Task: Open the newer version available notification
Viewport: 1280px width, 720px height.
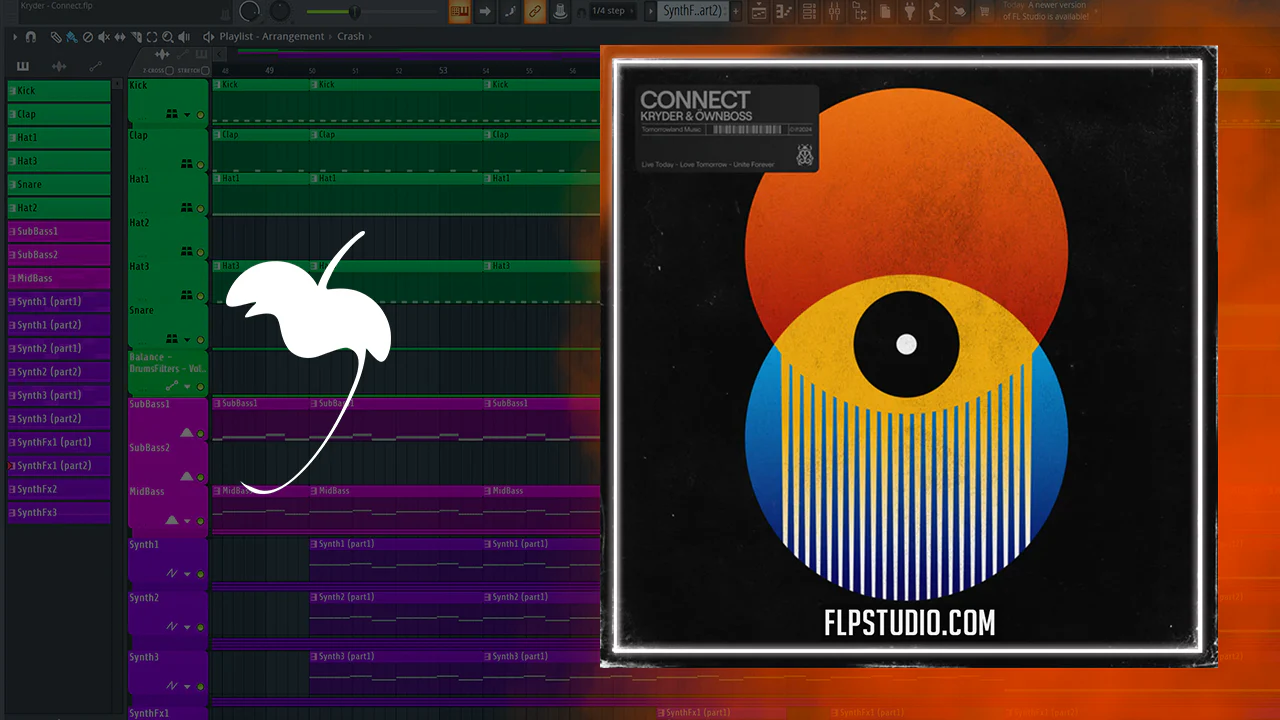Action: coord(1044,11)
